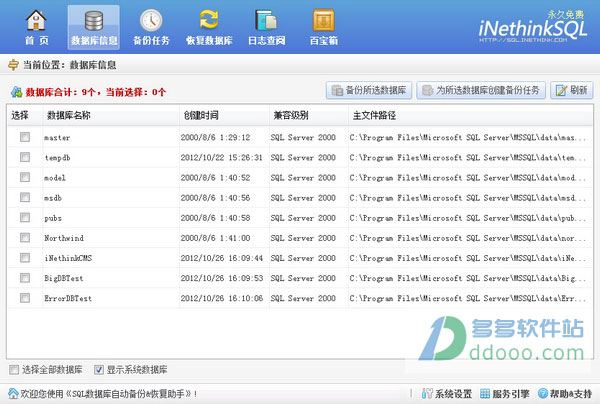Screen dimensions: 600x404
Task: Check the BigDBTest database checkbox
Action: pyautogui.click(x=25, y=277)
